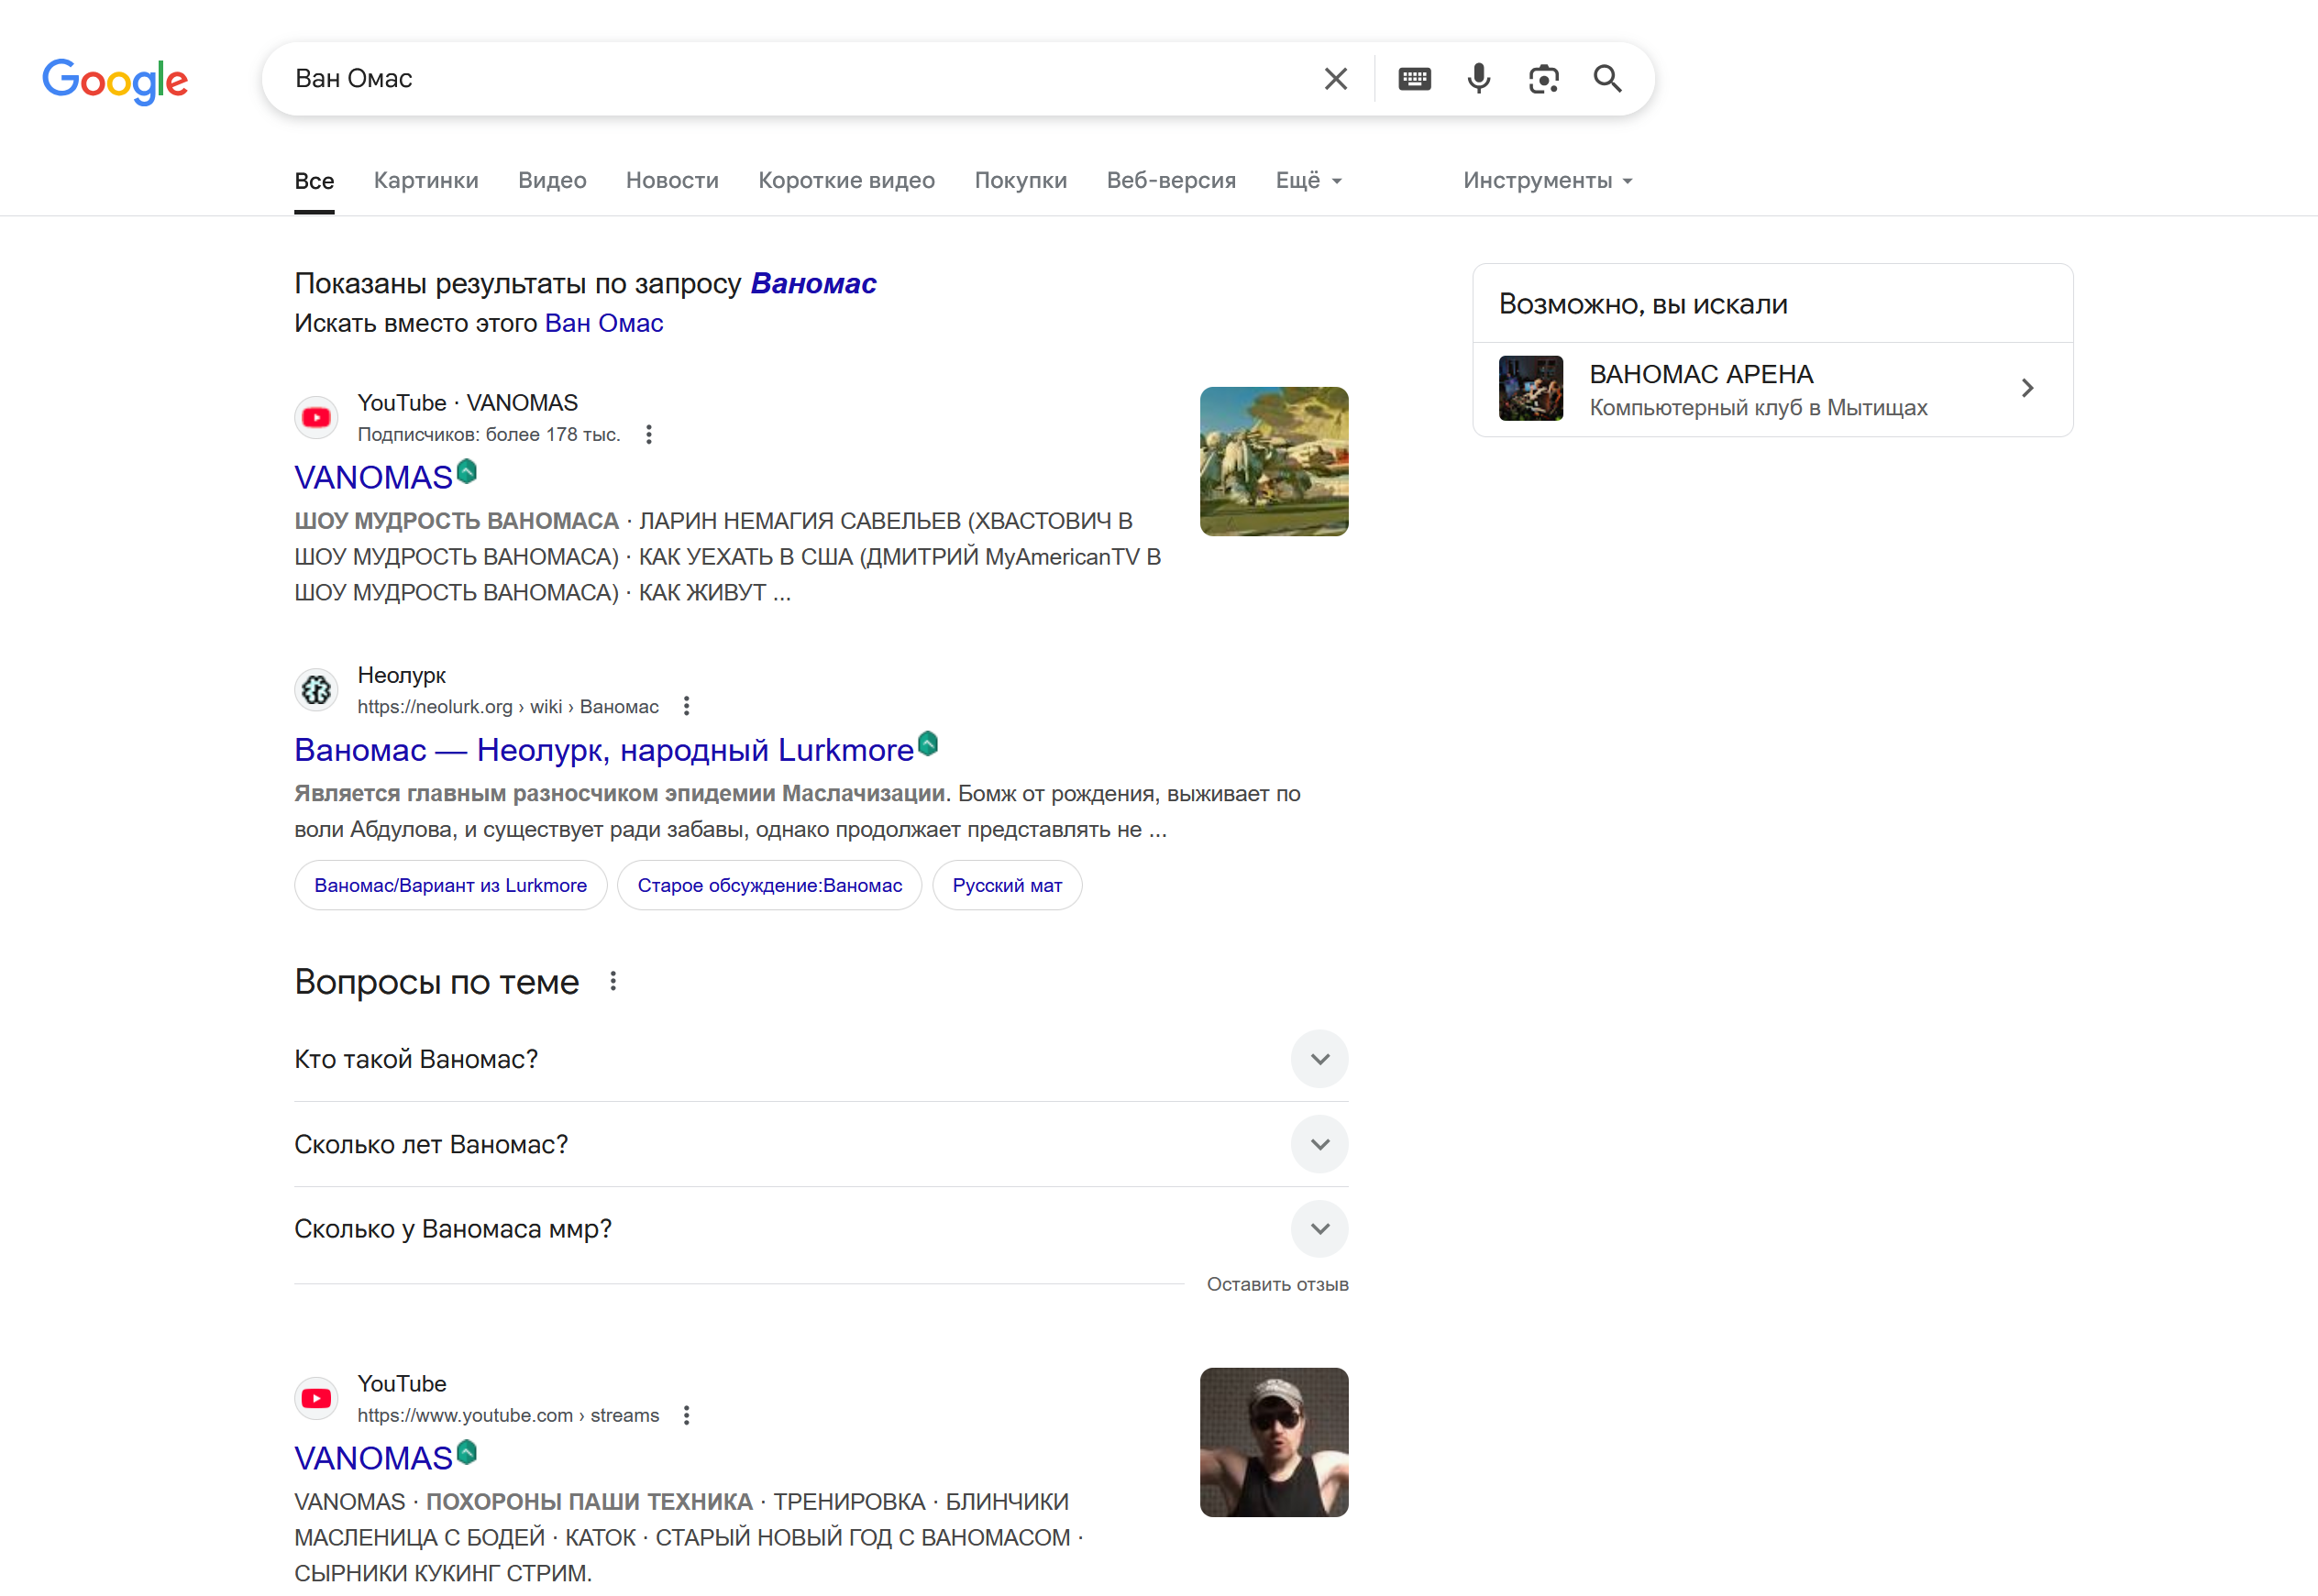Expand the question Сколько лет Ваномас?
Viewport: 2318px width, 1596px height.
[821, 1144]
